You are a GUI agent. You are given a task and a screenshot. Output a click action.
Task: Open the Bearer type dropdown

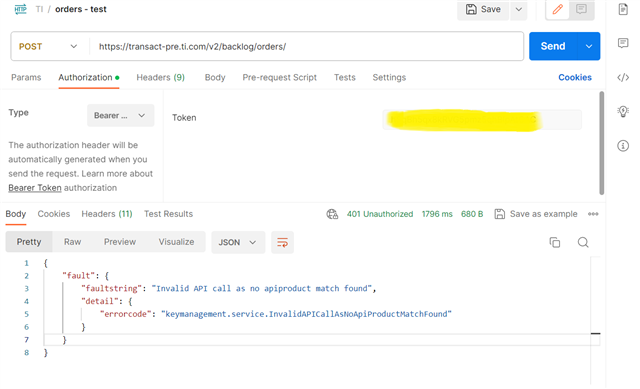pos(120,116)
